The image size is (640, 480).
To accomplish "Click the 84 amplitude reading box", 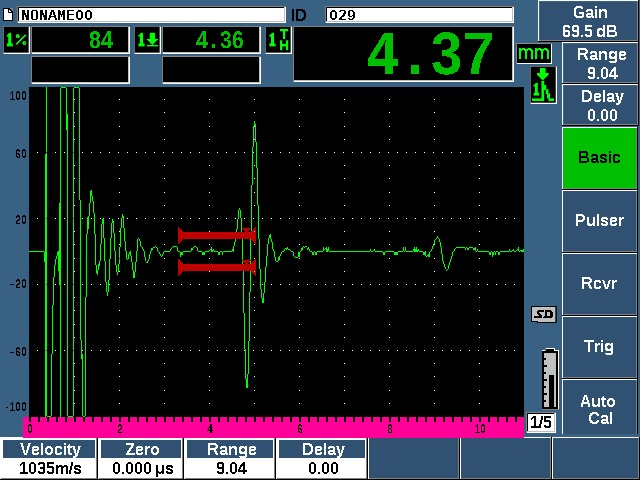I will pos(80,40).
